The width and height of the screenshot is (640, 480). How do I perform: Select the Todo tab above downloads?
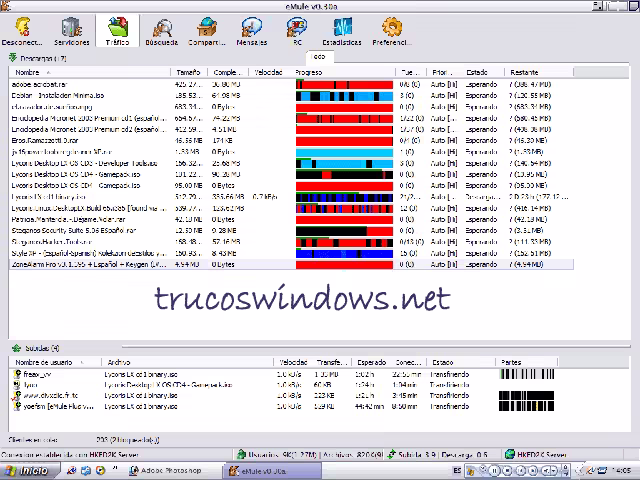click(319, 57)
